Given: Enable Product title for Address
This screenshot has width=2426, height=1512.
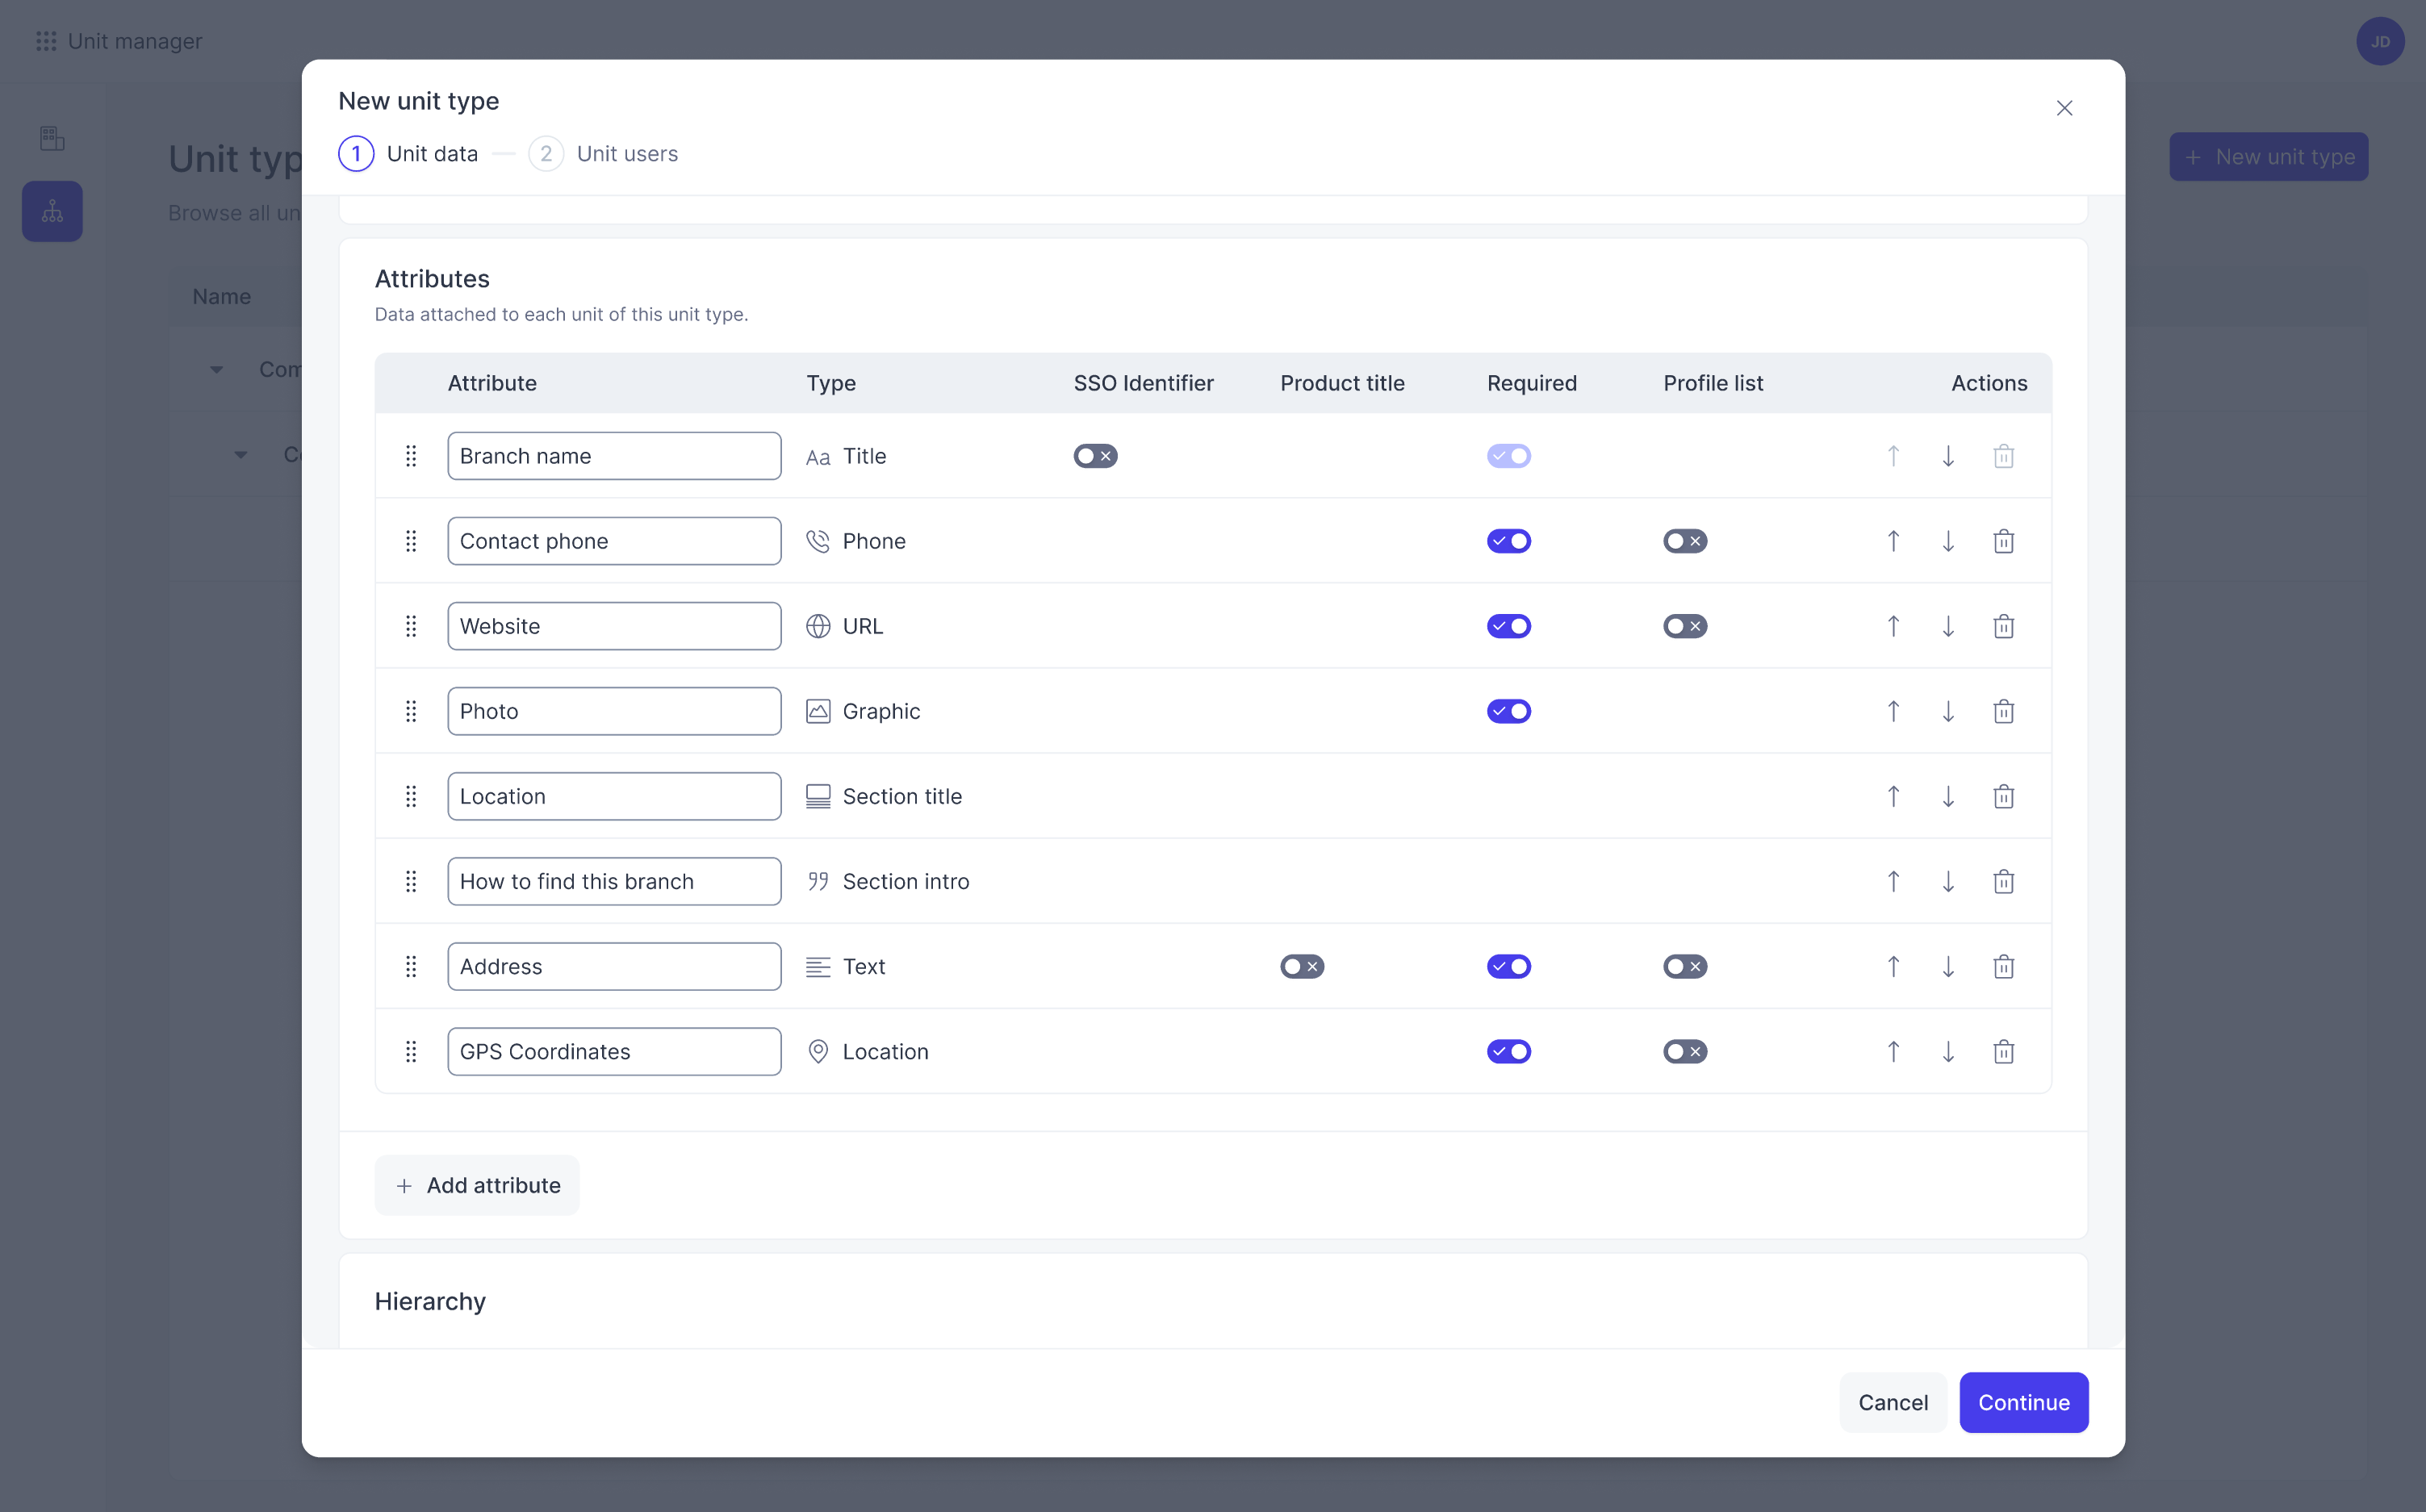Looking at the screenshot, I should [x=1302, y=966].
